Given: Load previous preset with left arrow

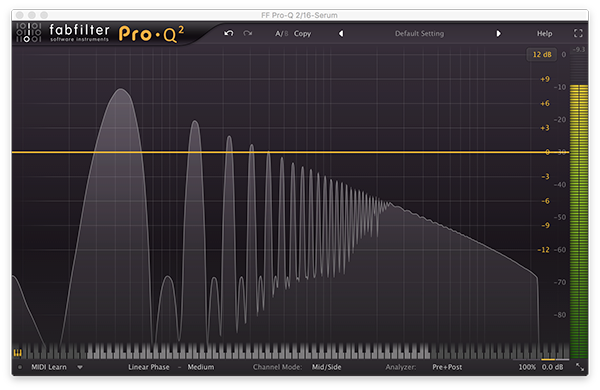Looking at the screenshot, I should coord(341,34).
